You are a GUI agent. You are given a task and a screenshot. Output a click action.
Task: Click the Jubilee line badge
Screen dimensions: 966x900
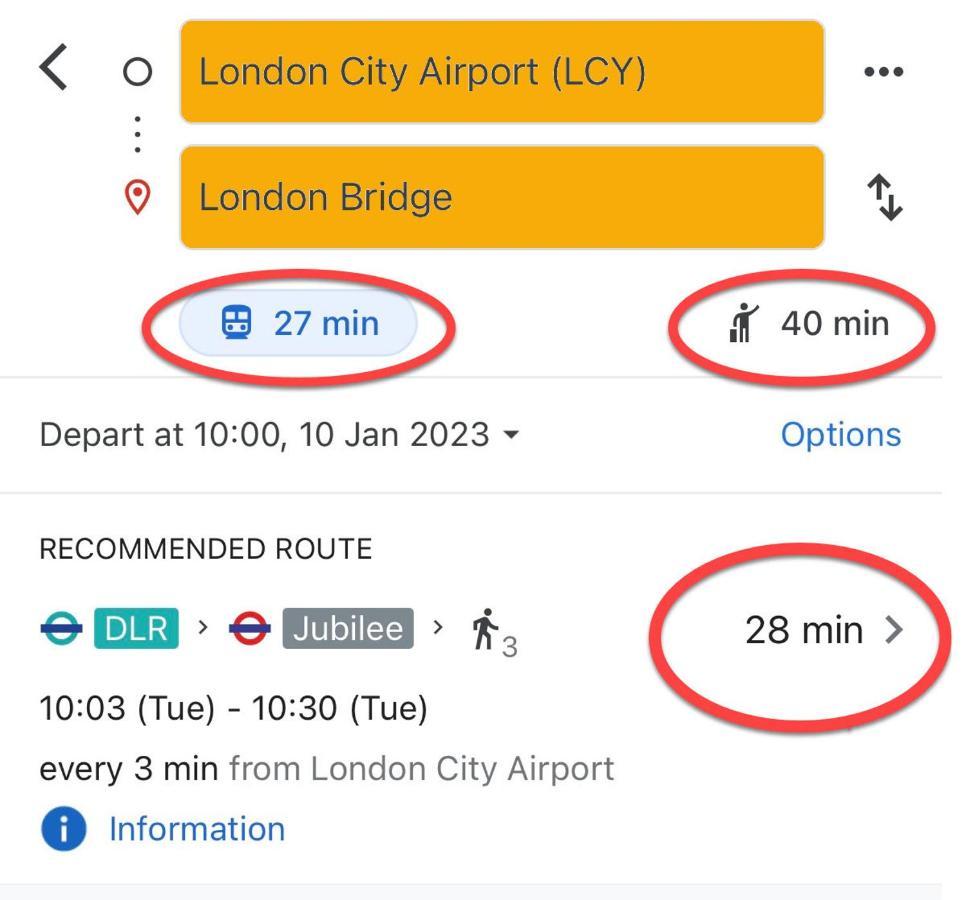tap(348, 628)
